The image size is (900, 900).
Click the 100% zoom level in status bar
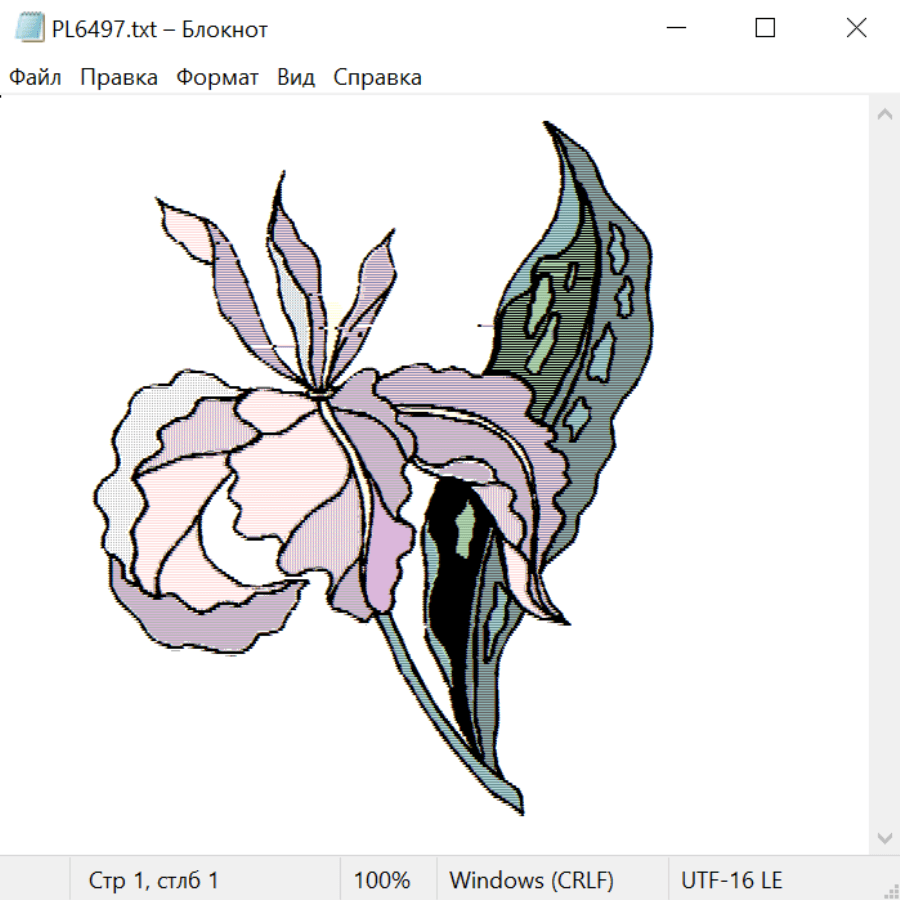pyautogui.click(x=382, y=881)
